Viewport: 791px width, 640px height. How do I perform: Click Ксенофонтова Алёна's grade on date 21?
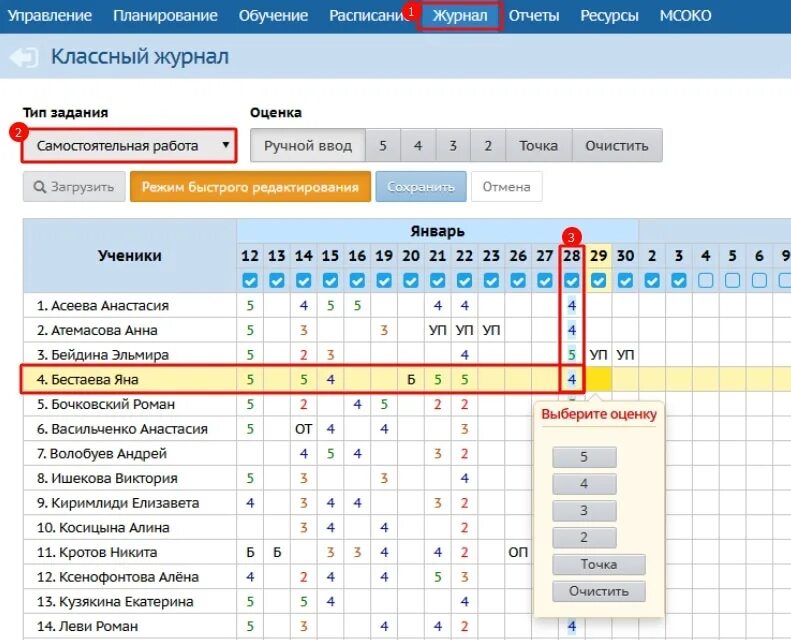click(438, 577)
